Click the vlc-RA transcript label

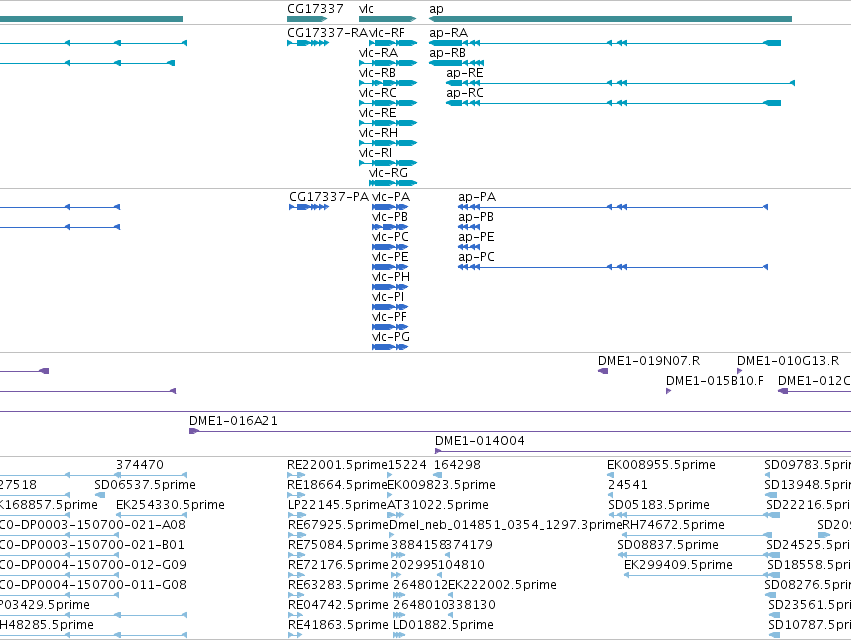[378, 53]
